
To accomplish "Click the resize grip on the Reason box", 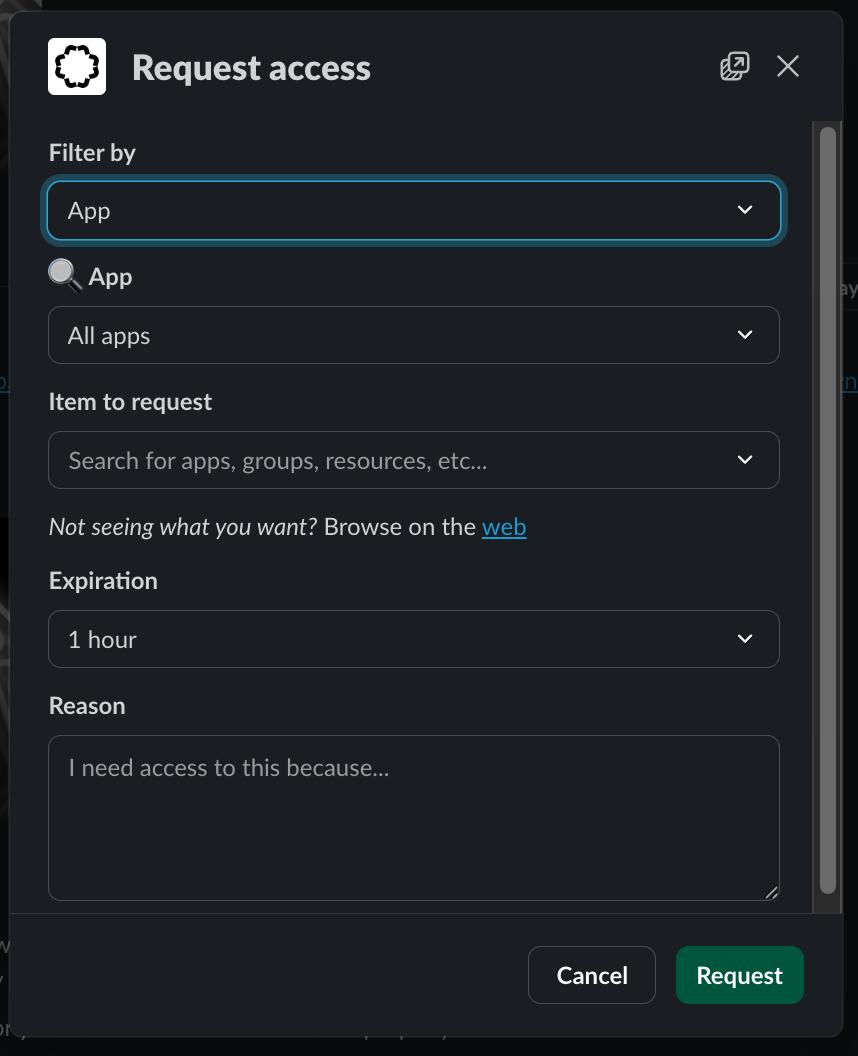I will 771,891.
